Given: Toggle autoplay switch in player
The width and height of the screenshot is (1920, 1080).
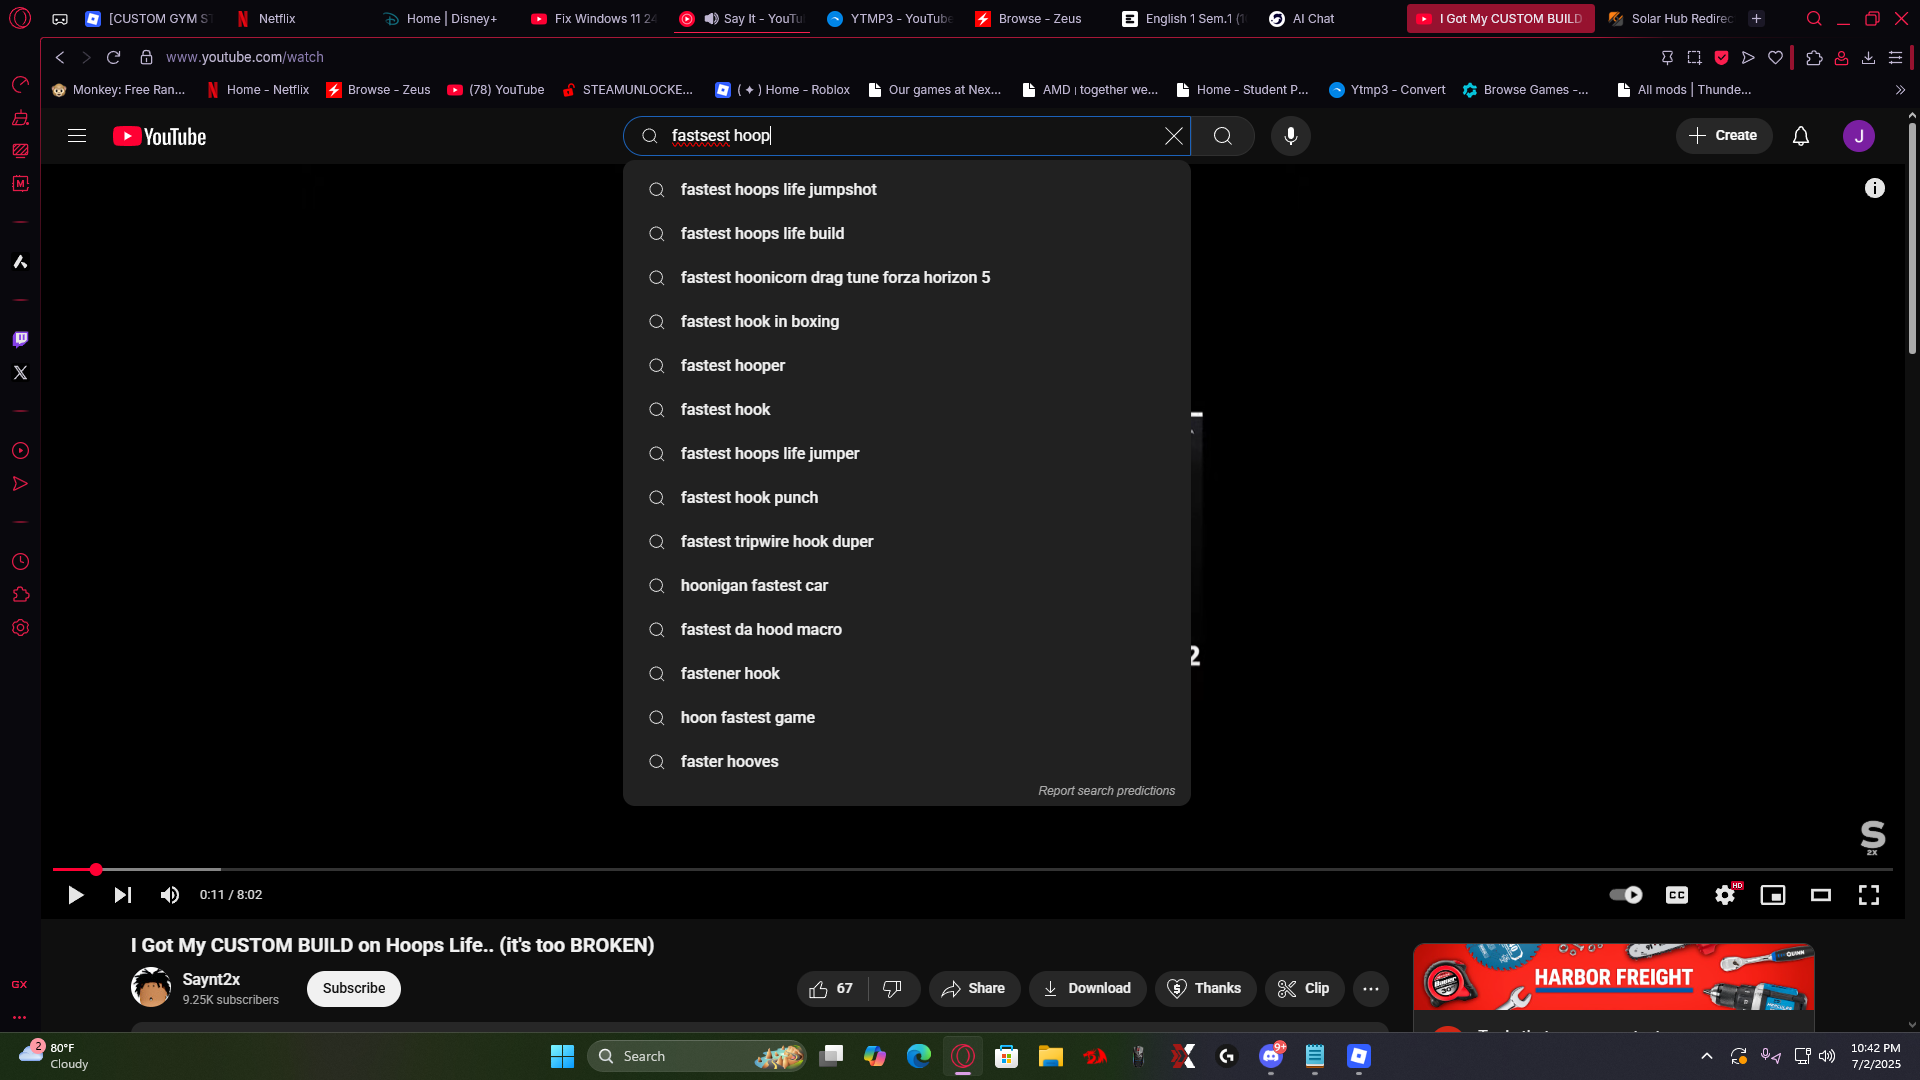Looking at the screenshot, I should 1626,895.
